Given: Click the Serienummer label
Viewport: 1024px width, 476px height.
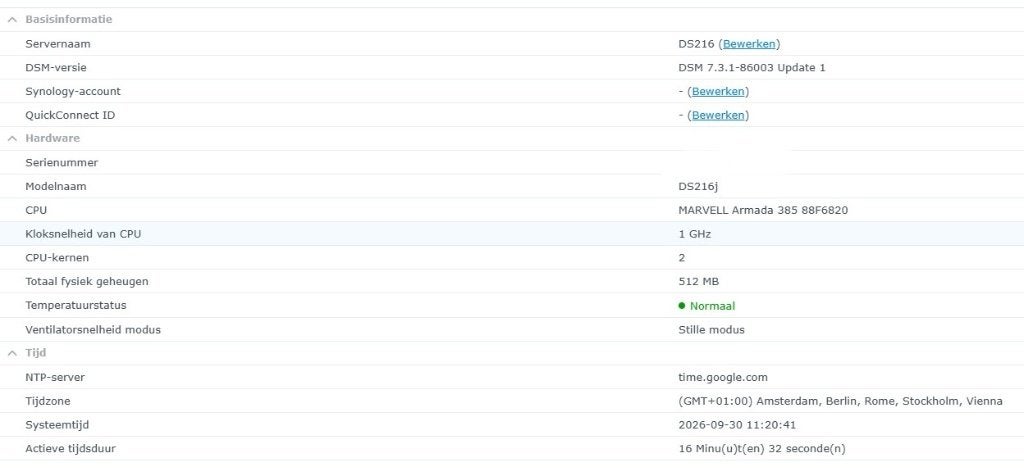Looking at the screenshot, I should tap(61, 163).
